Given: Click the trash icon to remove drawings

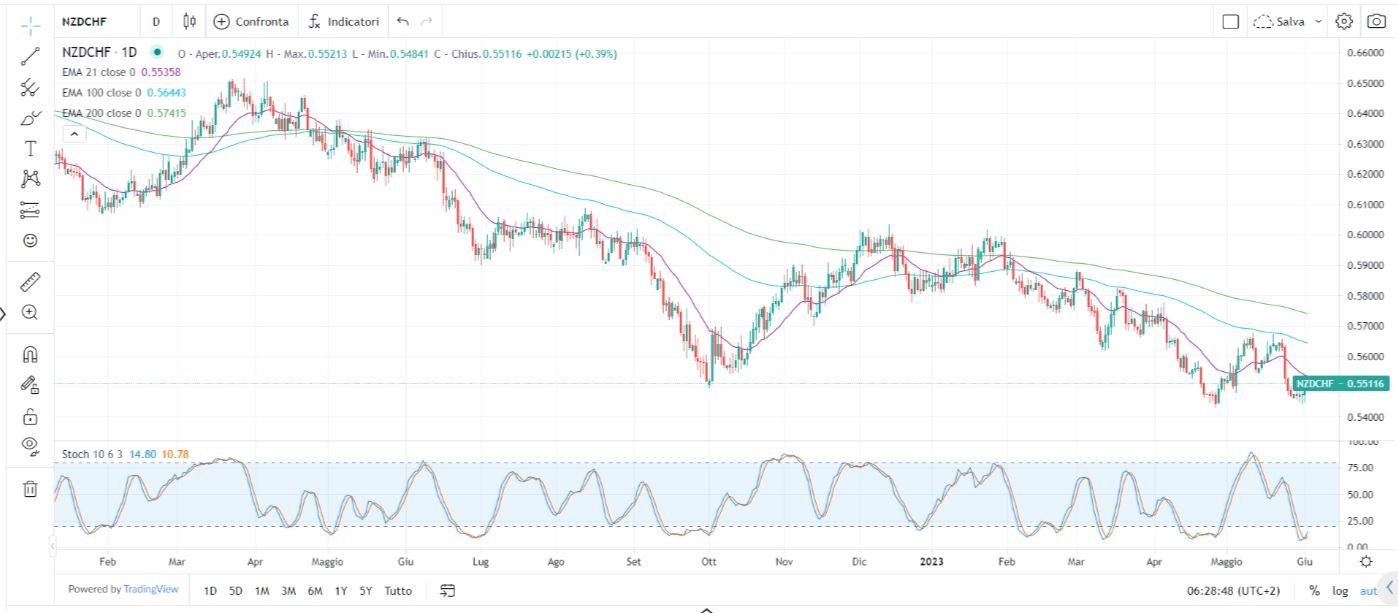Looking at the screenshot, I should tap(30, 489).
